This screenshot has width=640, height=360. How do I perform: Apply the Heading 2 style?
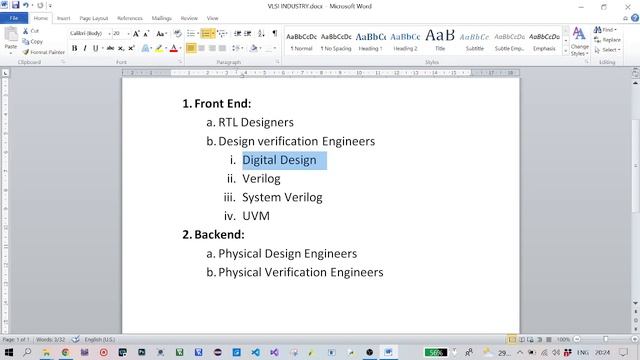[405, 41]
